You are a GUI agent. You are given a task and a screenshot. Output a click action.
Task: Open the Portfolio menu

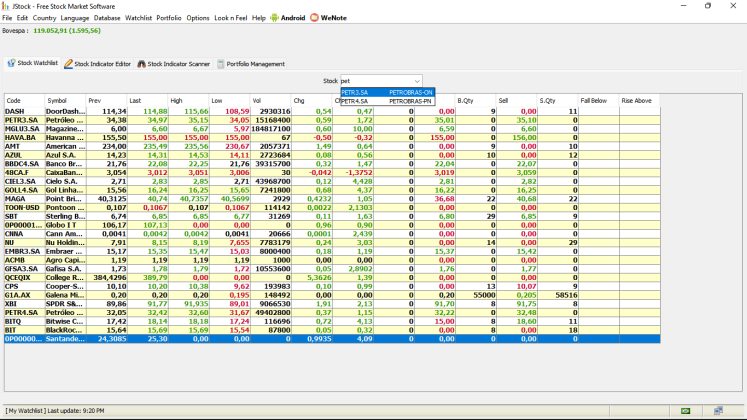pyautogui.click(x=169, y=18)
